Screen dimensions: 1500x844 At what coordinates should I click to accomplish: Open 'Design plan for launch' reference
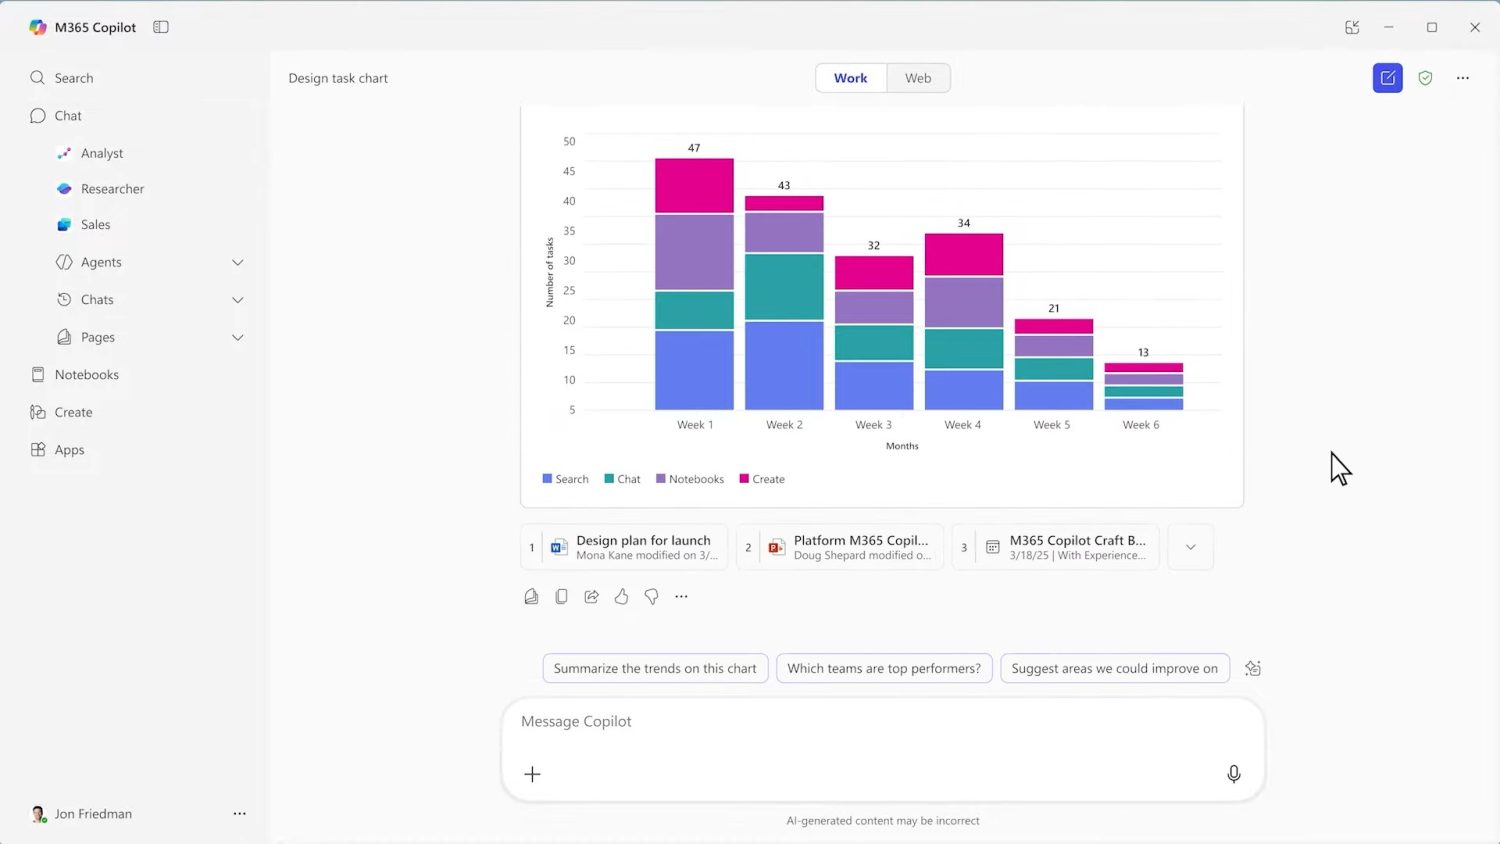(x=624, y=547)
